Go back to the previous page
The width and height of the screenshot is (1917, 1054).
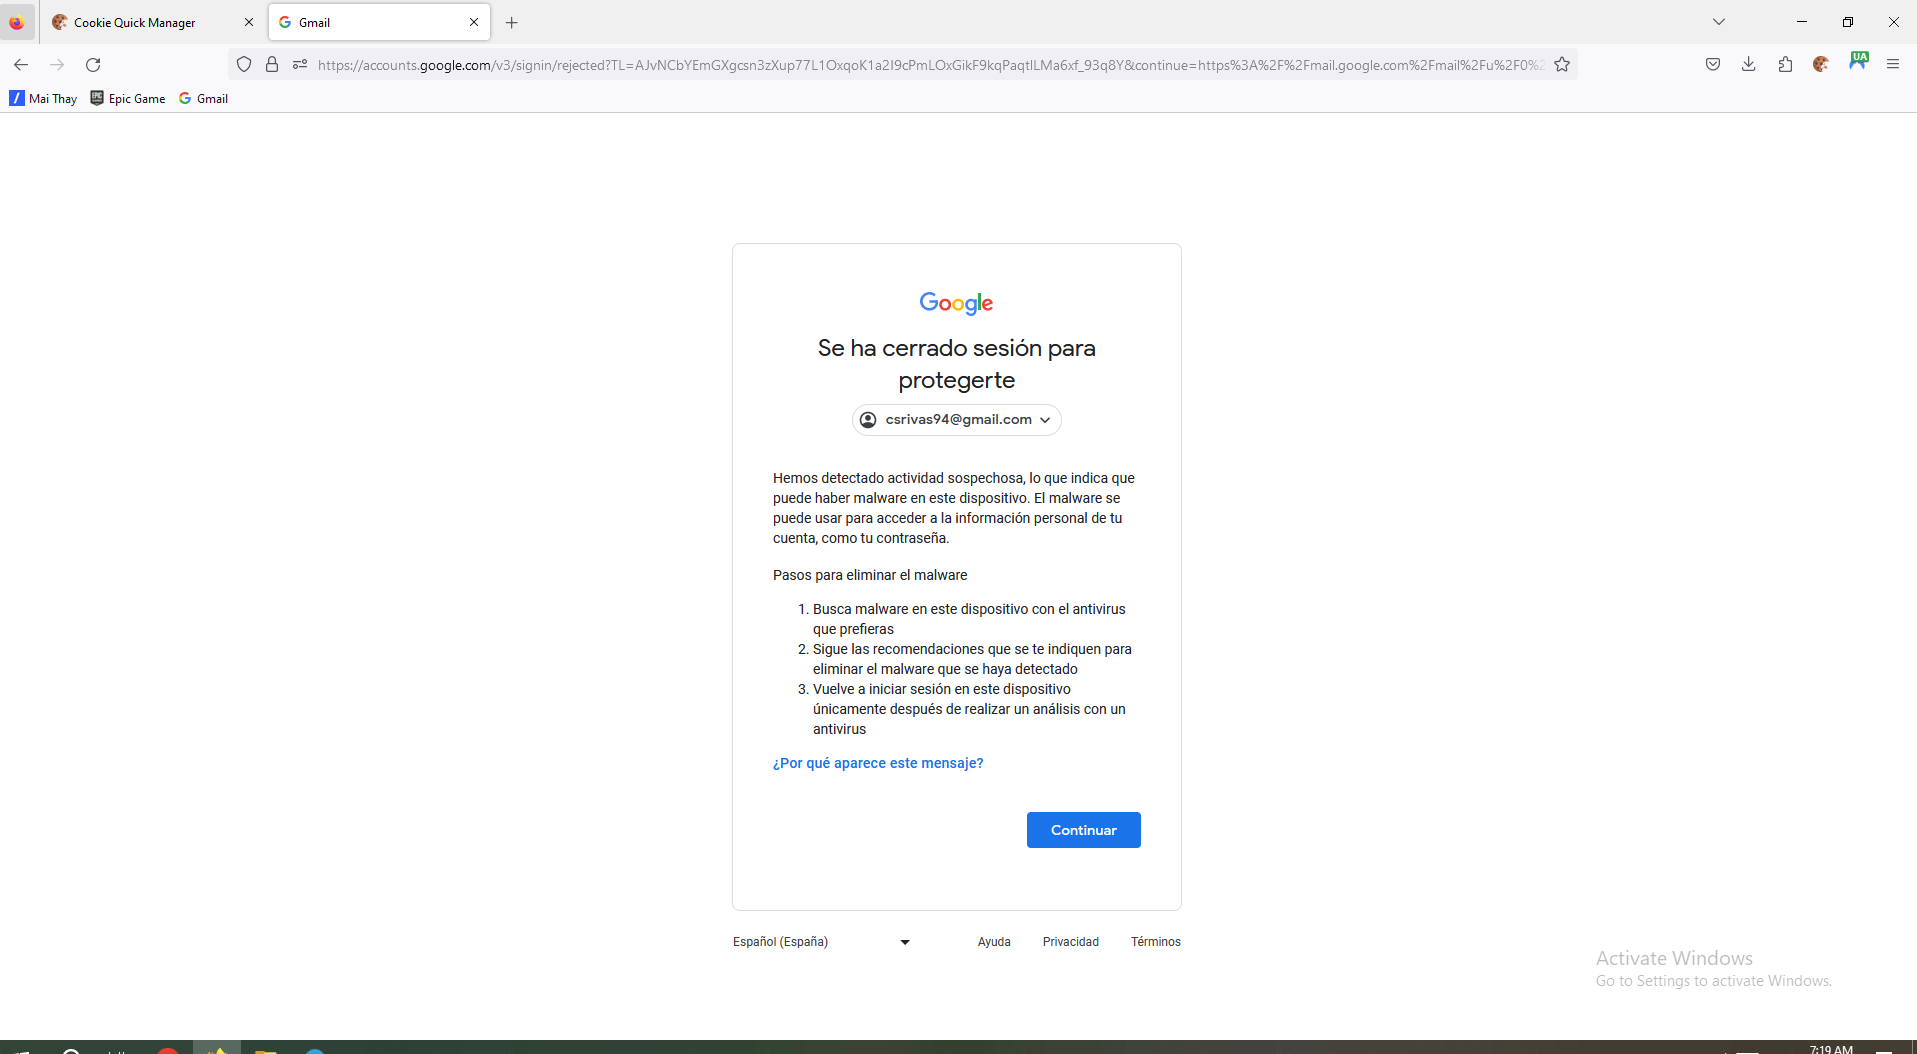point(21,65)
